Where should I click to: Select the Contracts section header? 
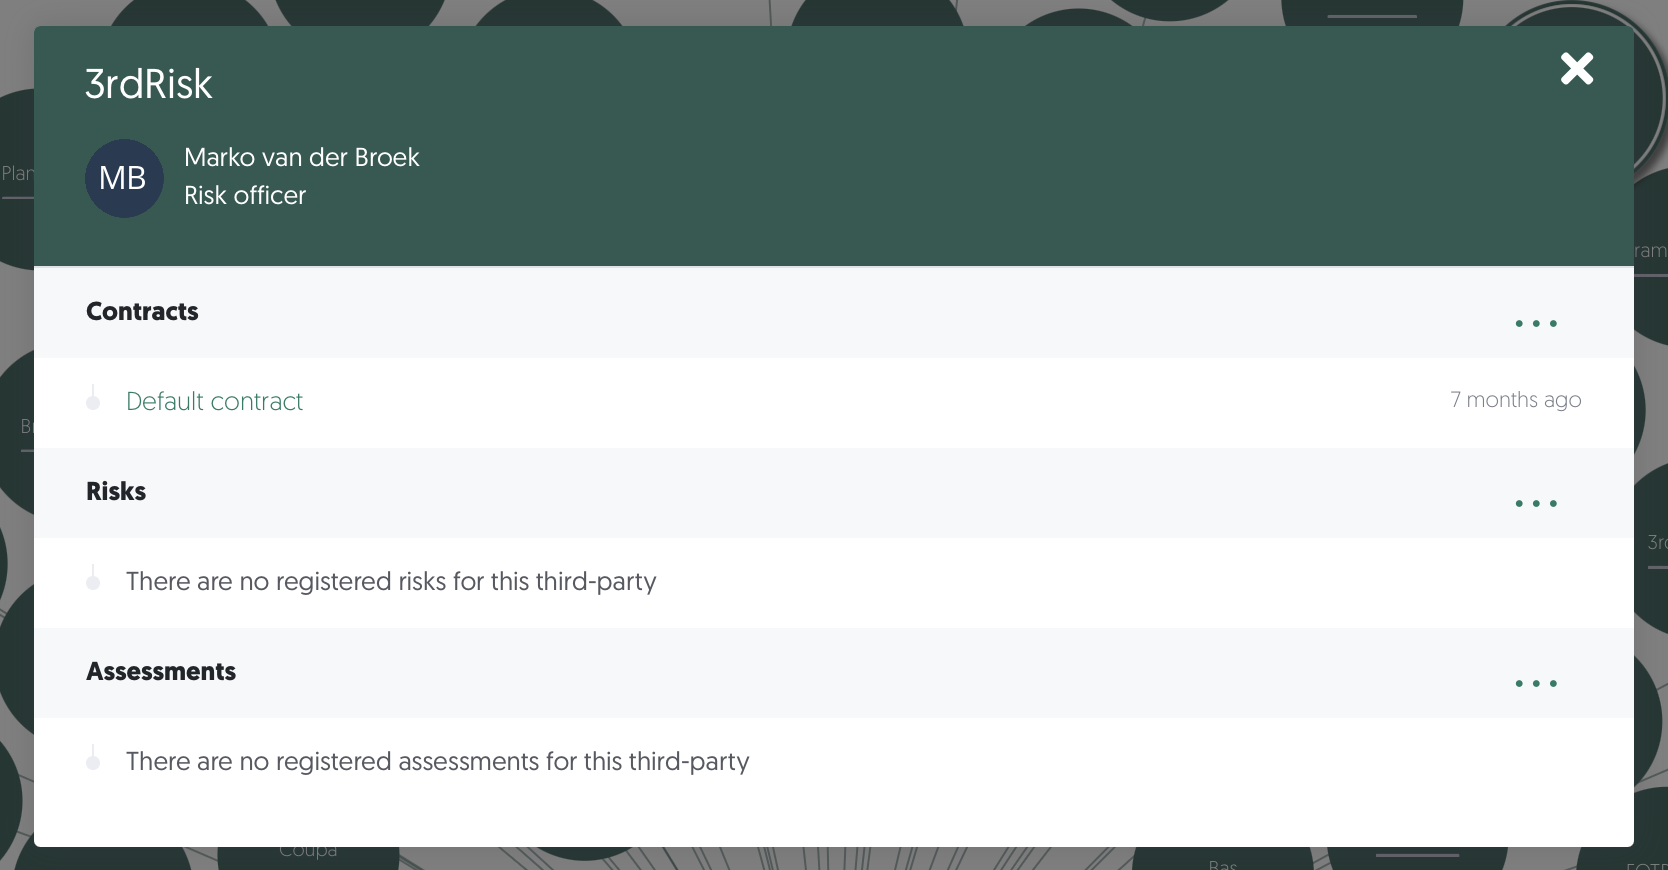pyautogui.click(x=142, y=311)
